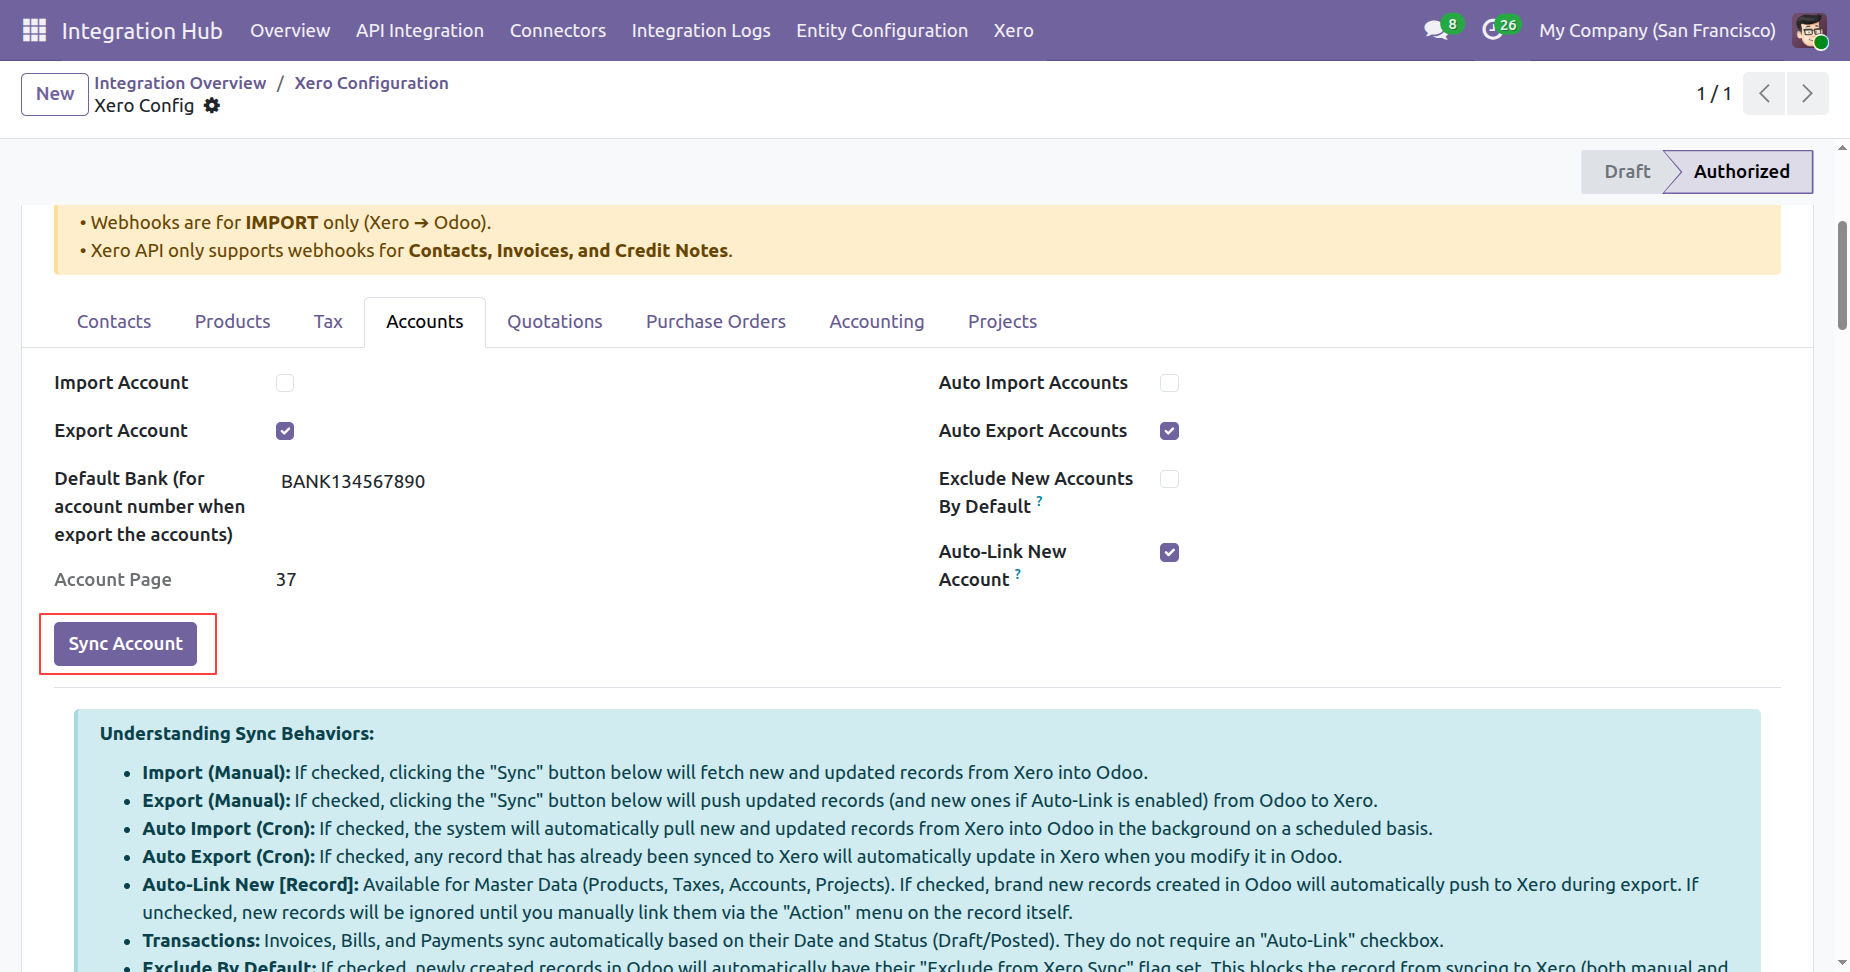Open the My Company (San Francisco) switcher

pos(1657,30)
